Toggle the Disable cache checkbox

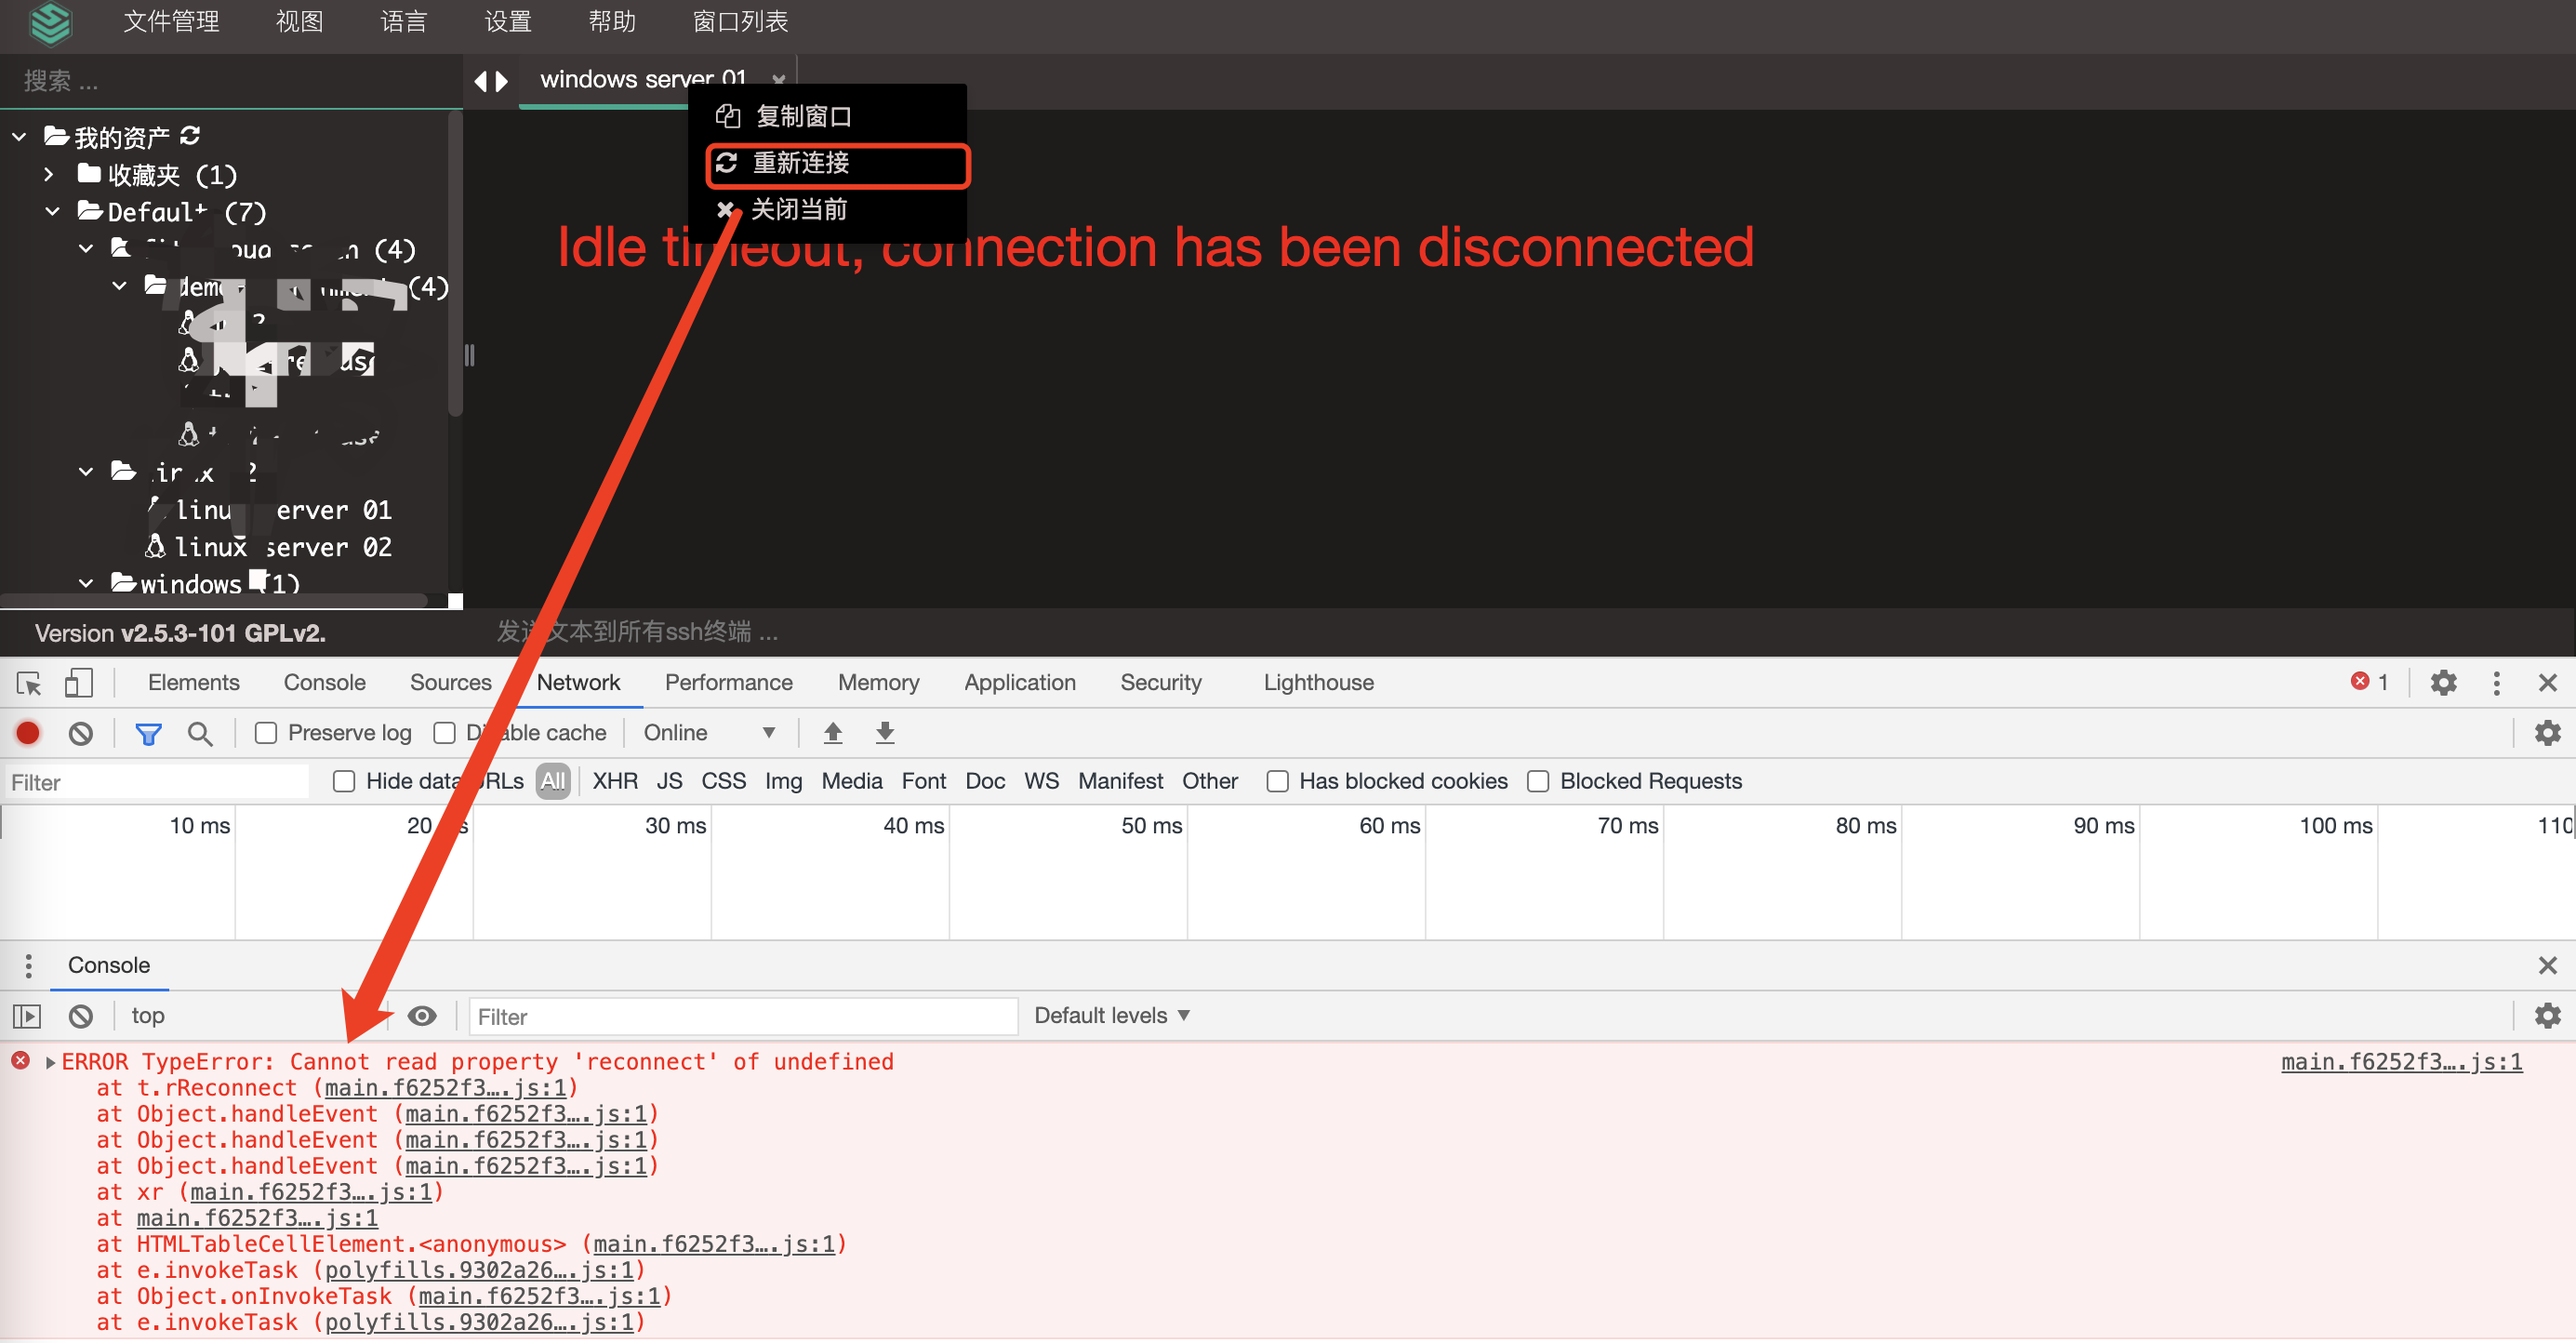pyautogui.click(x=444, y=733)
